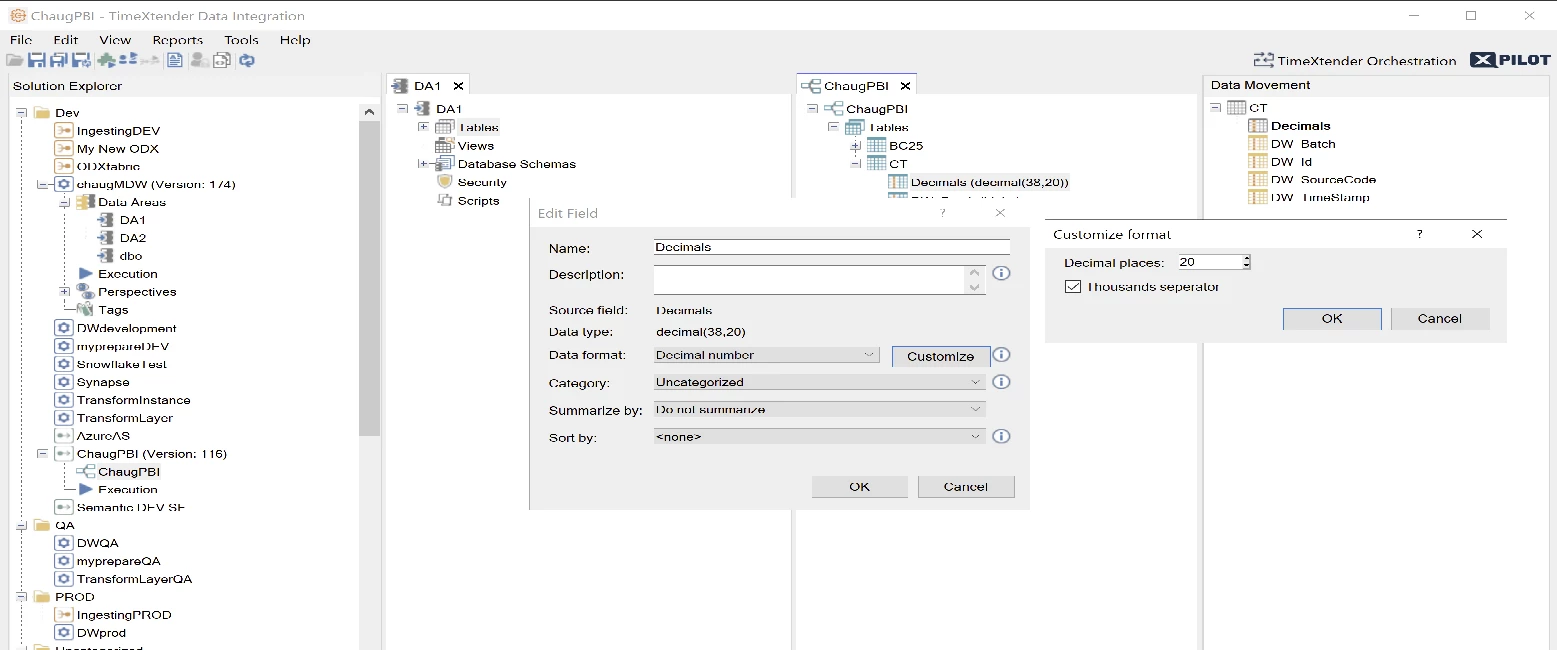Image resolution: width=1557 pixels, height=650 pixels.
Task: Open the Data format dropdown
Action: (766, 355)
